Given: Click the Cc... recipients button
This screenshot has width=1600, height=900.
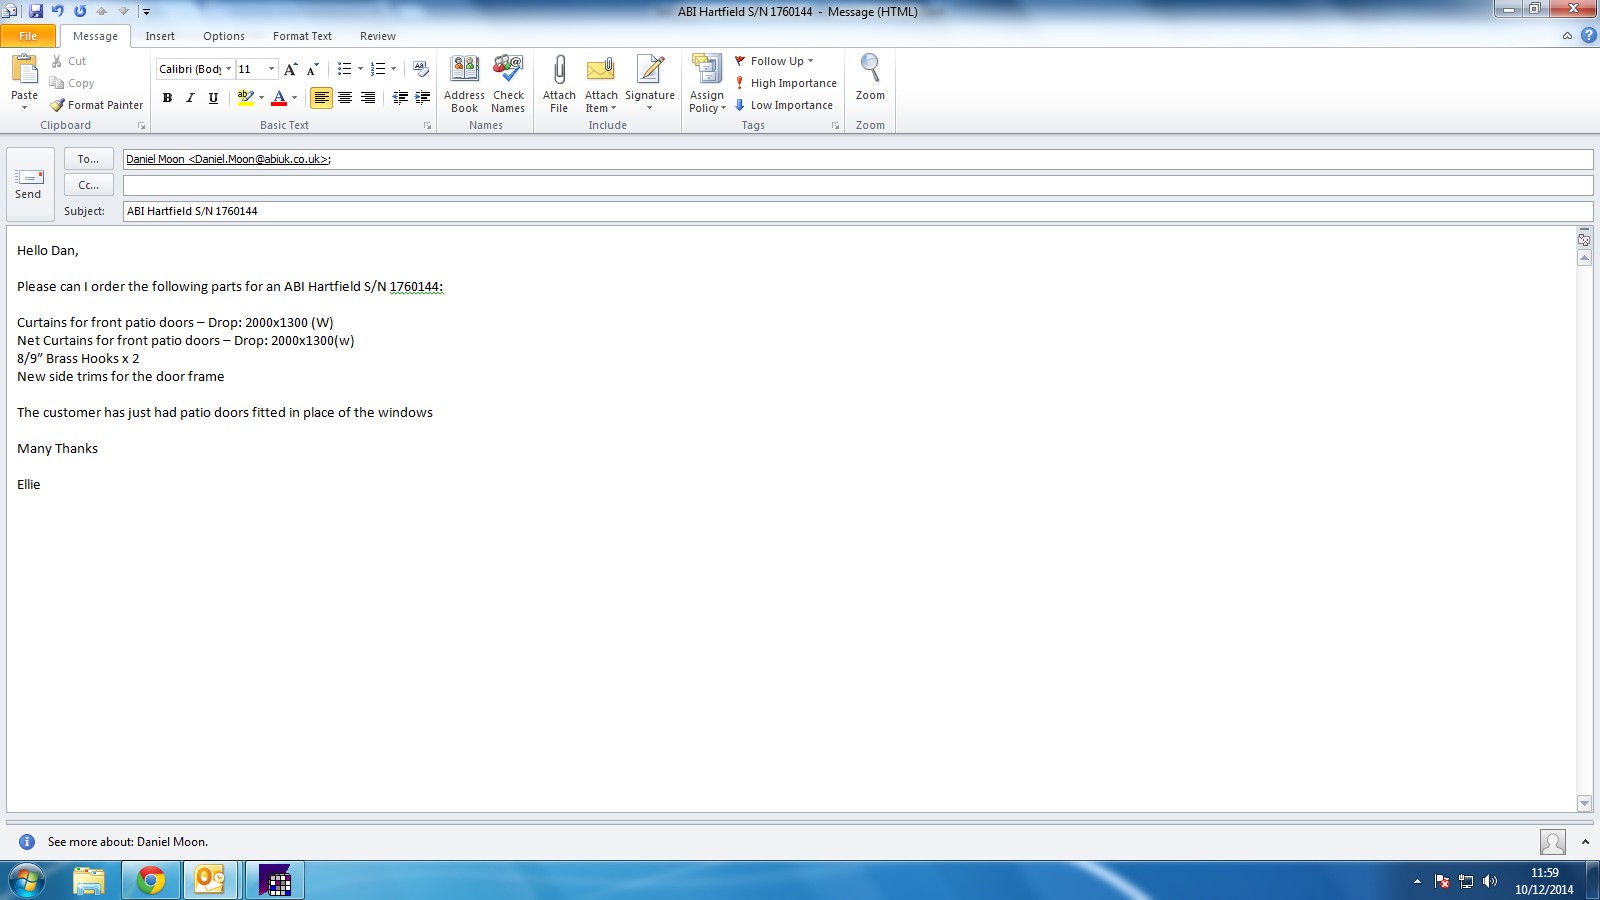Looking at the screenshot, I should [x=89, y=185].
